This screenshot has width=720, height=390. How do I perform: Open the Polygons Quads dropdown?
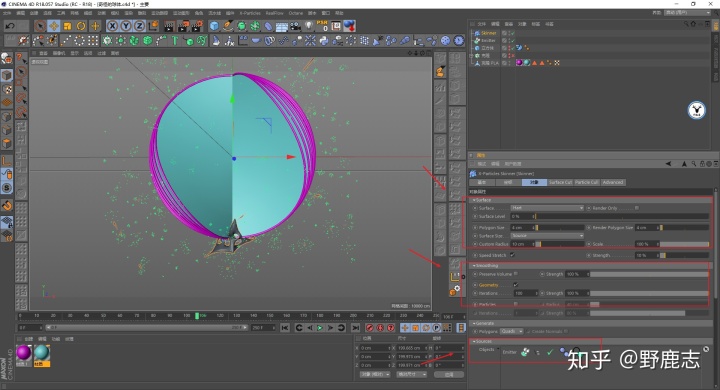[512, 331]
